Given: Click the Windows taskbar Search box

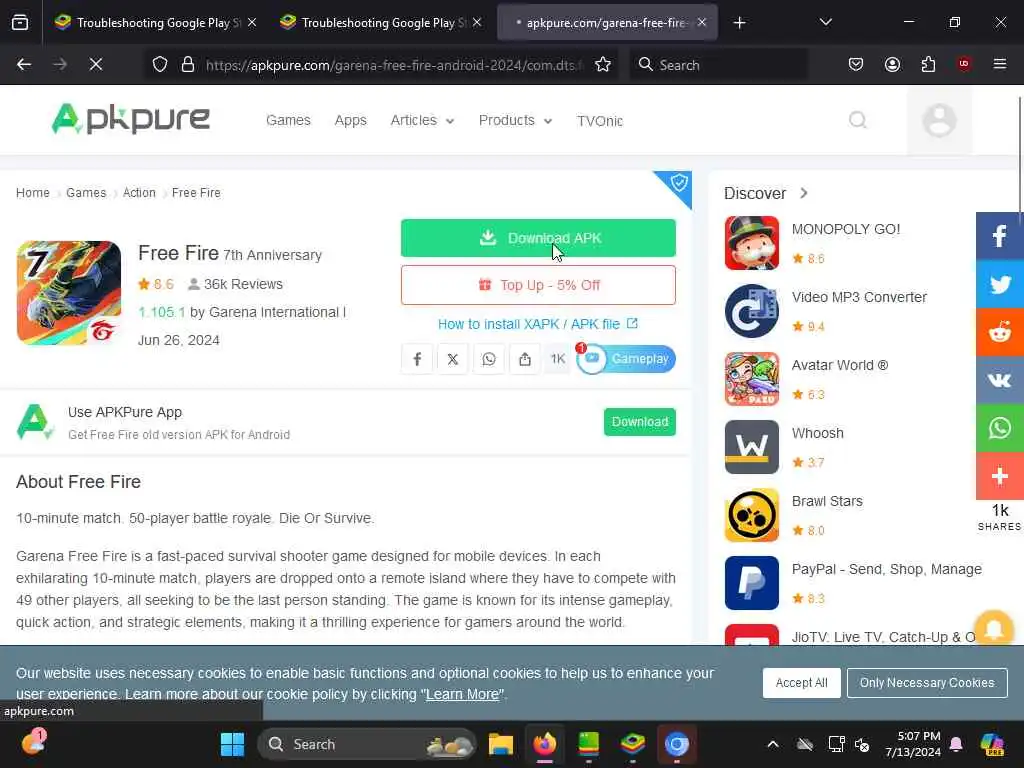Looking at the screenshot, I should [x=367, y=744].
